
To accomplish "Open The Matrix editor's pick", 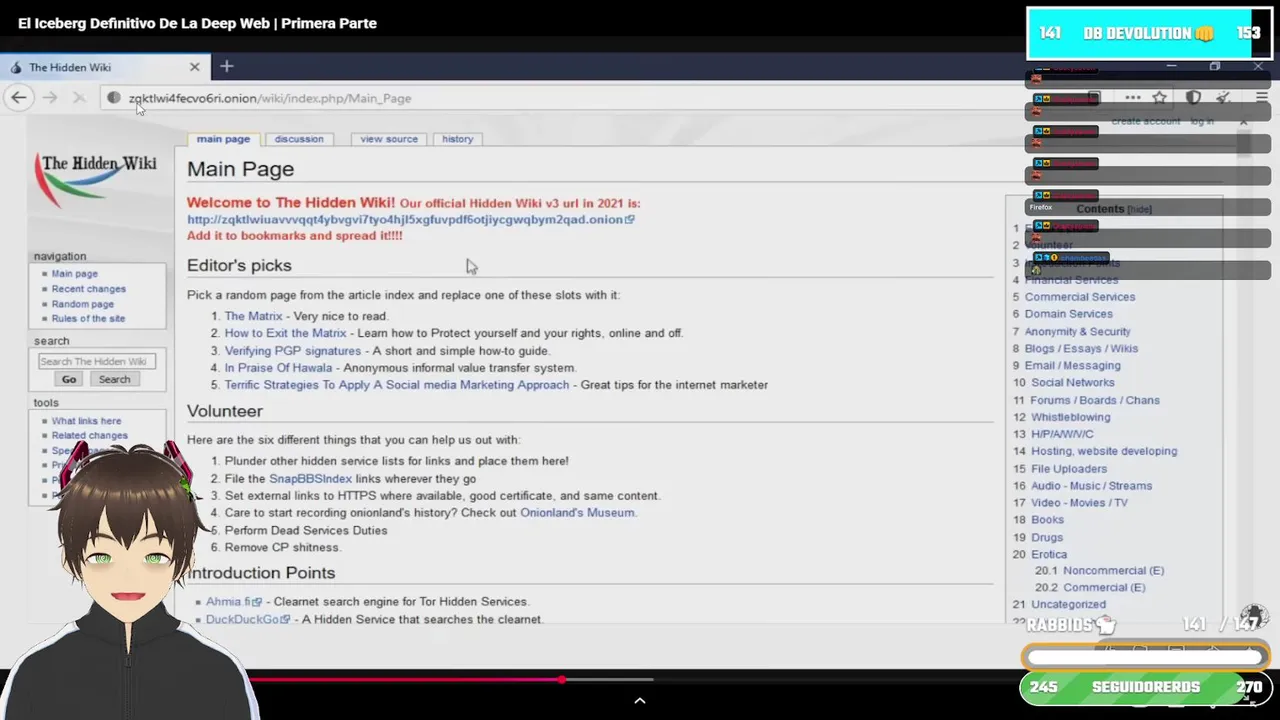I will pos(253,316).
